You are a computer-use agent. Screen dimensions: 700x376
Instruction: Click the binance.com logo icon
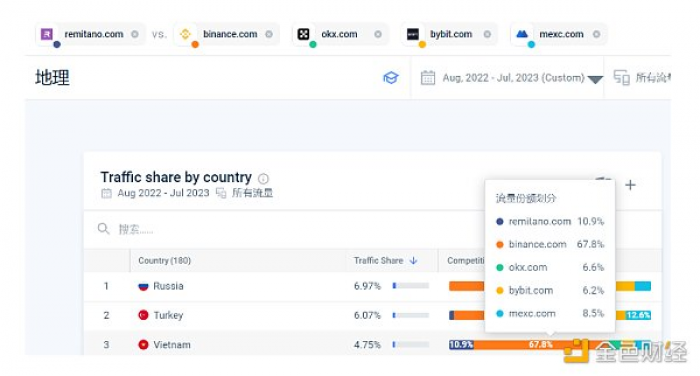(x=185, y=34)
